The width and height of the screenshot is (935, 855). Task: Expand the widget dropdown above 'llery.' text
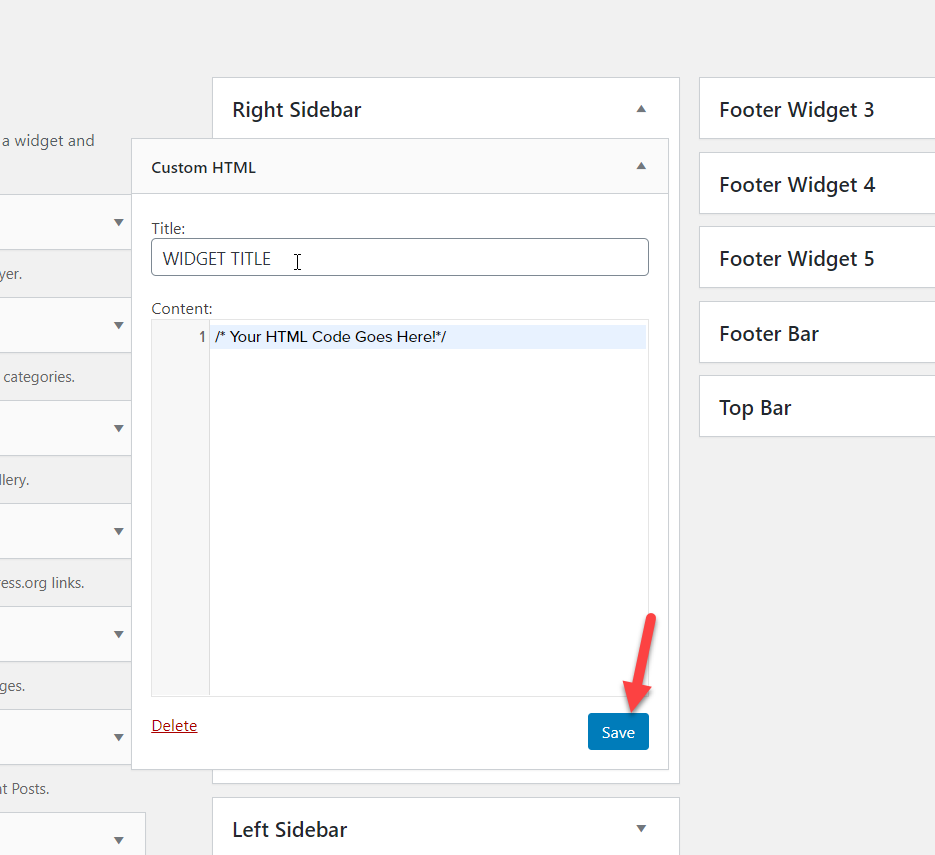(x=119, y=429)
